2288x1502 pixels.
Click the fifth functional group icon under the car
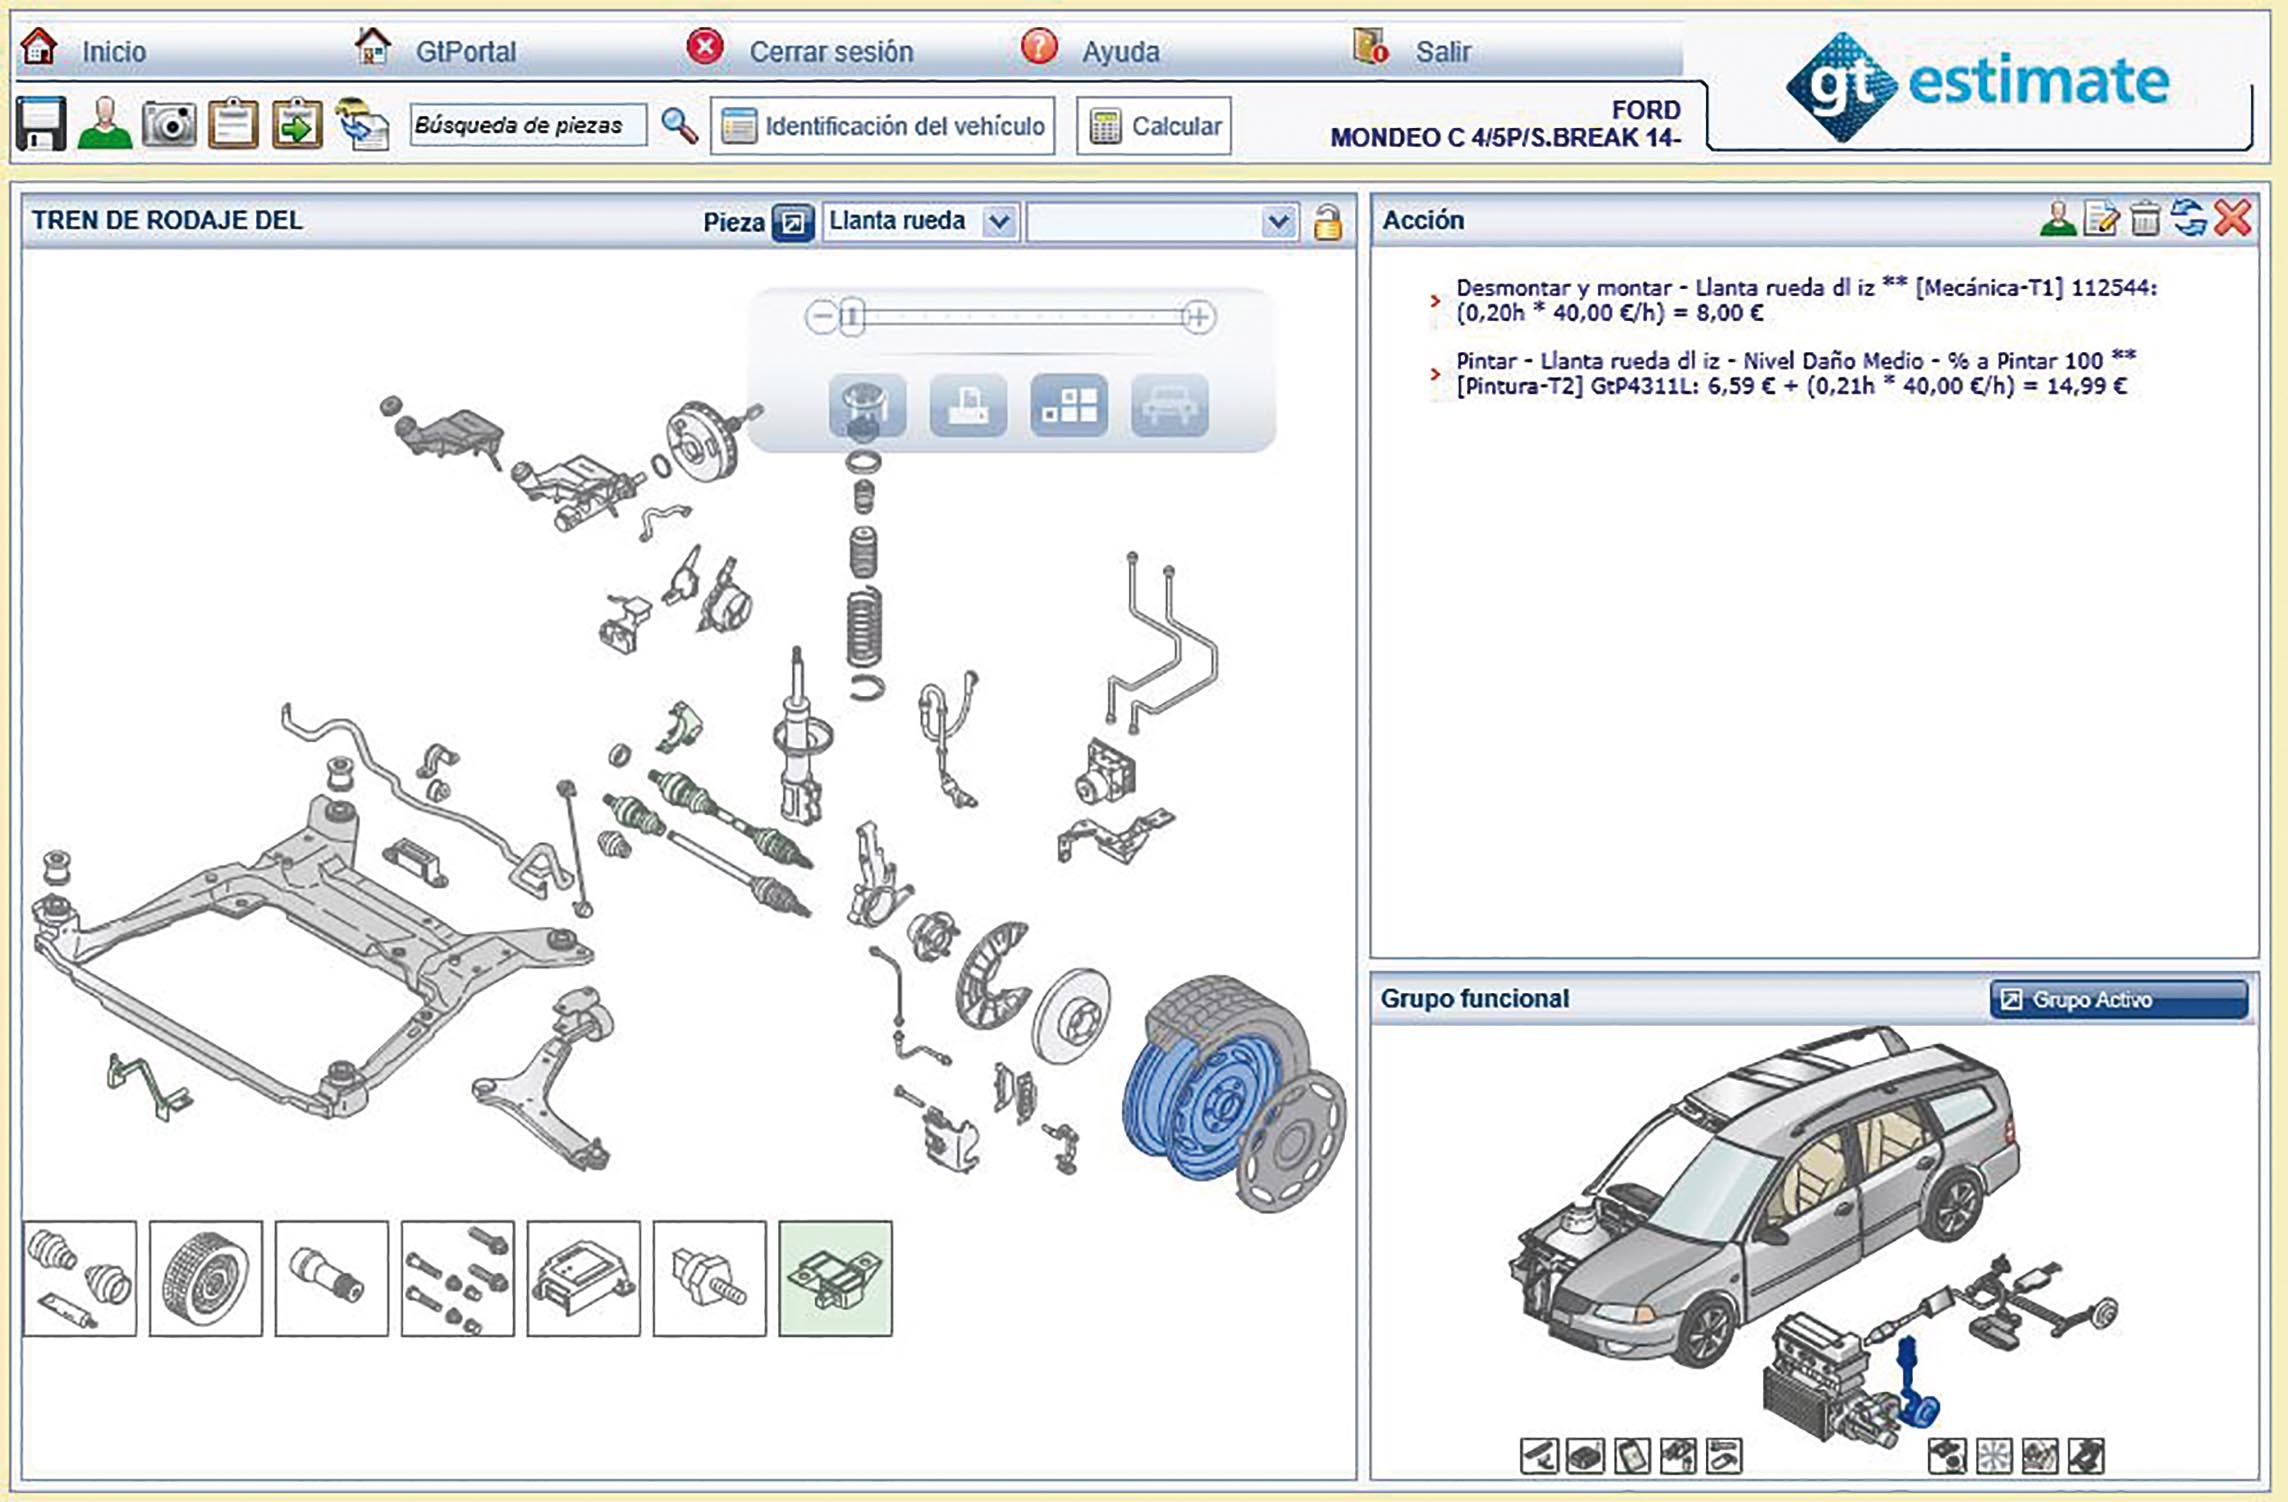click(1724, 1456)
